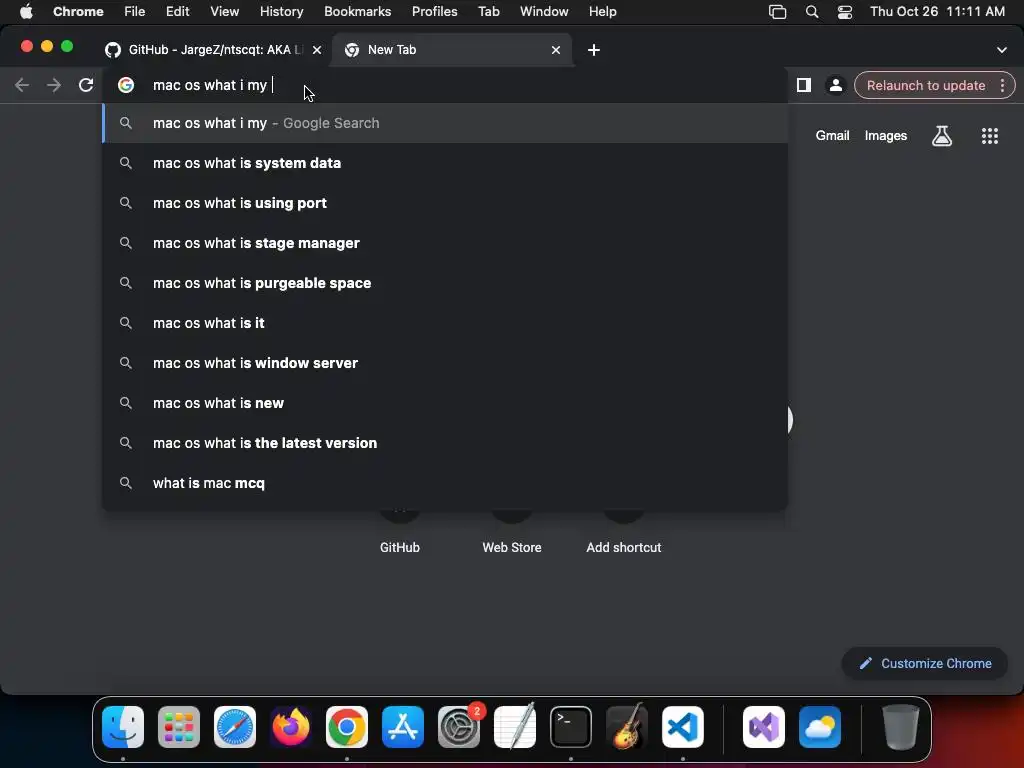1024x768 pixels.
Task: Open the Chrome app menu
Action: [78, 11]
